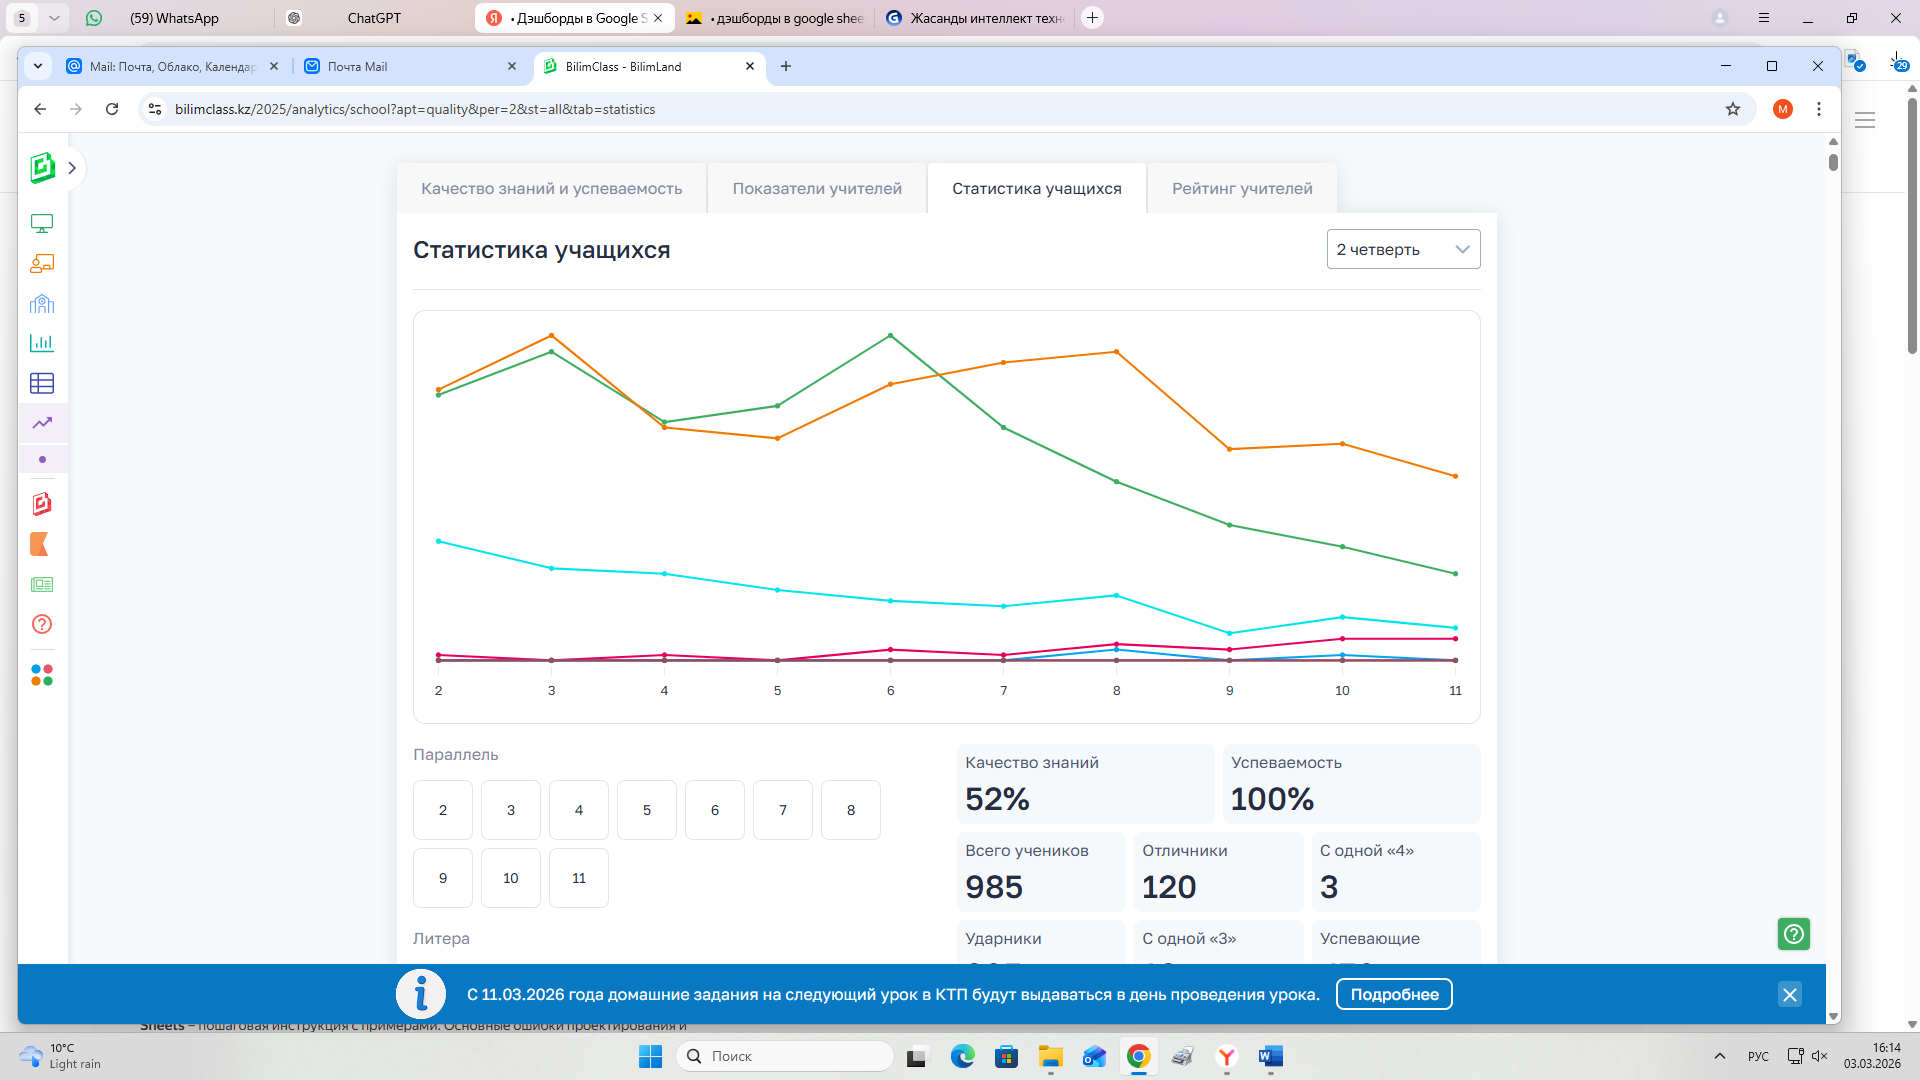Open the monitor icon in sidebar
The height and width of the screenshot is (1080, 1920).
42,223
